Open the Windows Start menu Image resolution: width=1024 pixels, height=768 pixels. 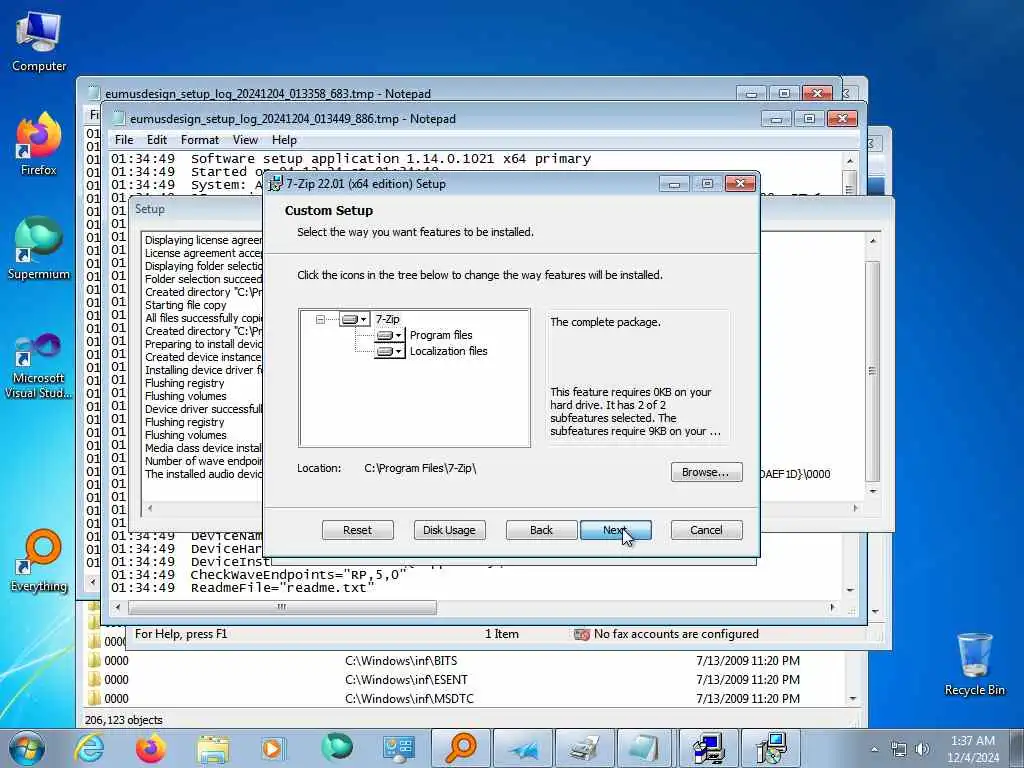[26, 748]
